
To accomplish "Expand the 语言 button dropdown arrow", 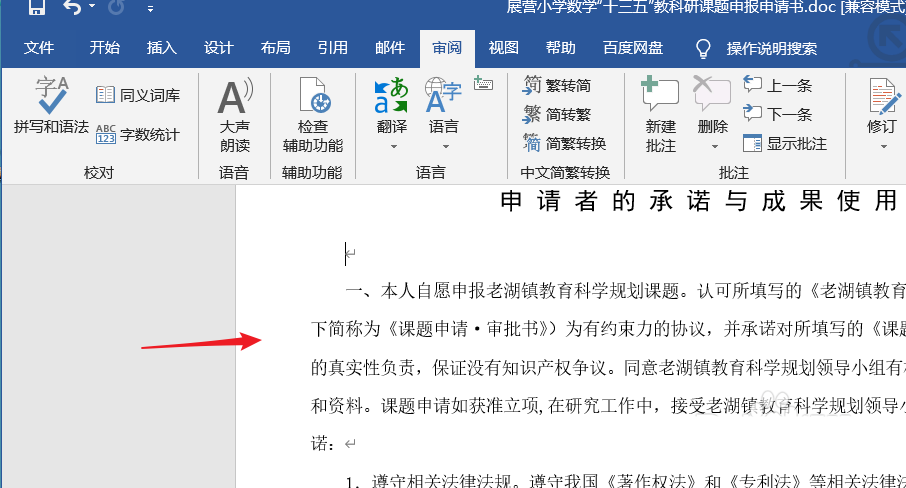I will tap(445, 147).
